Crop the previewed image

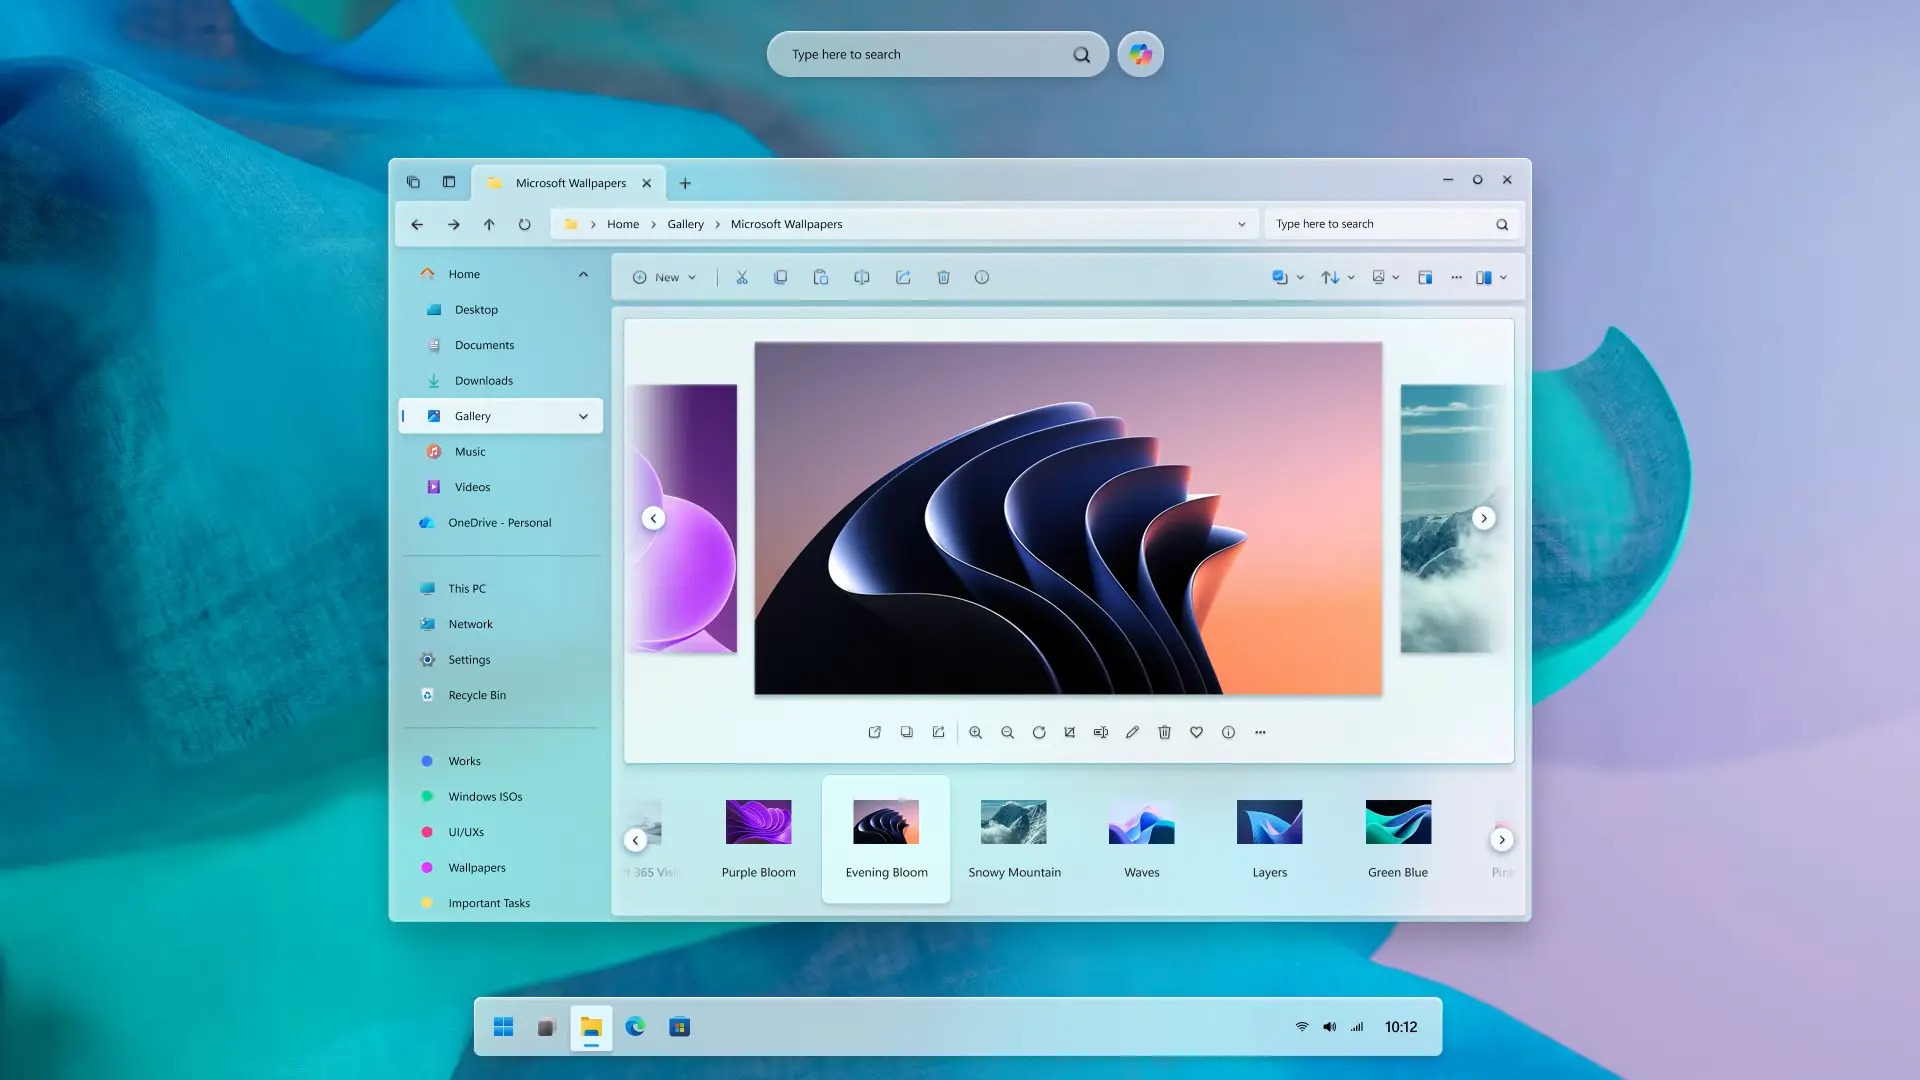tap(1069, 732)
